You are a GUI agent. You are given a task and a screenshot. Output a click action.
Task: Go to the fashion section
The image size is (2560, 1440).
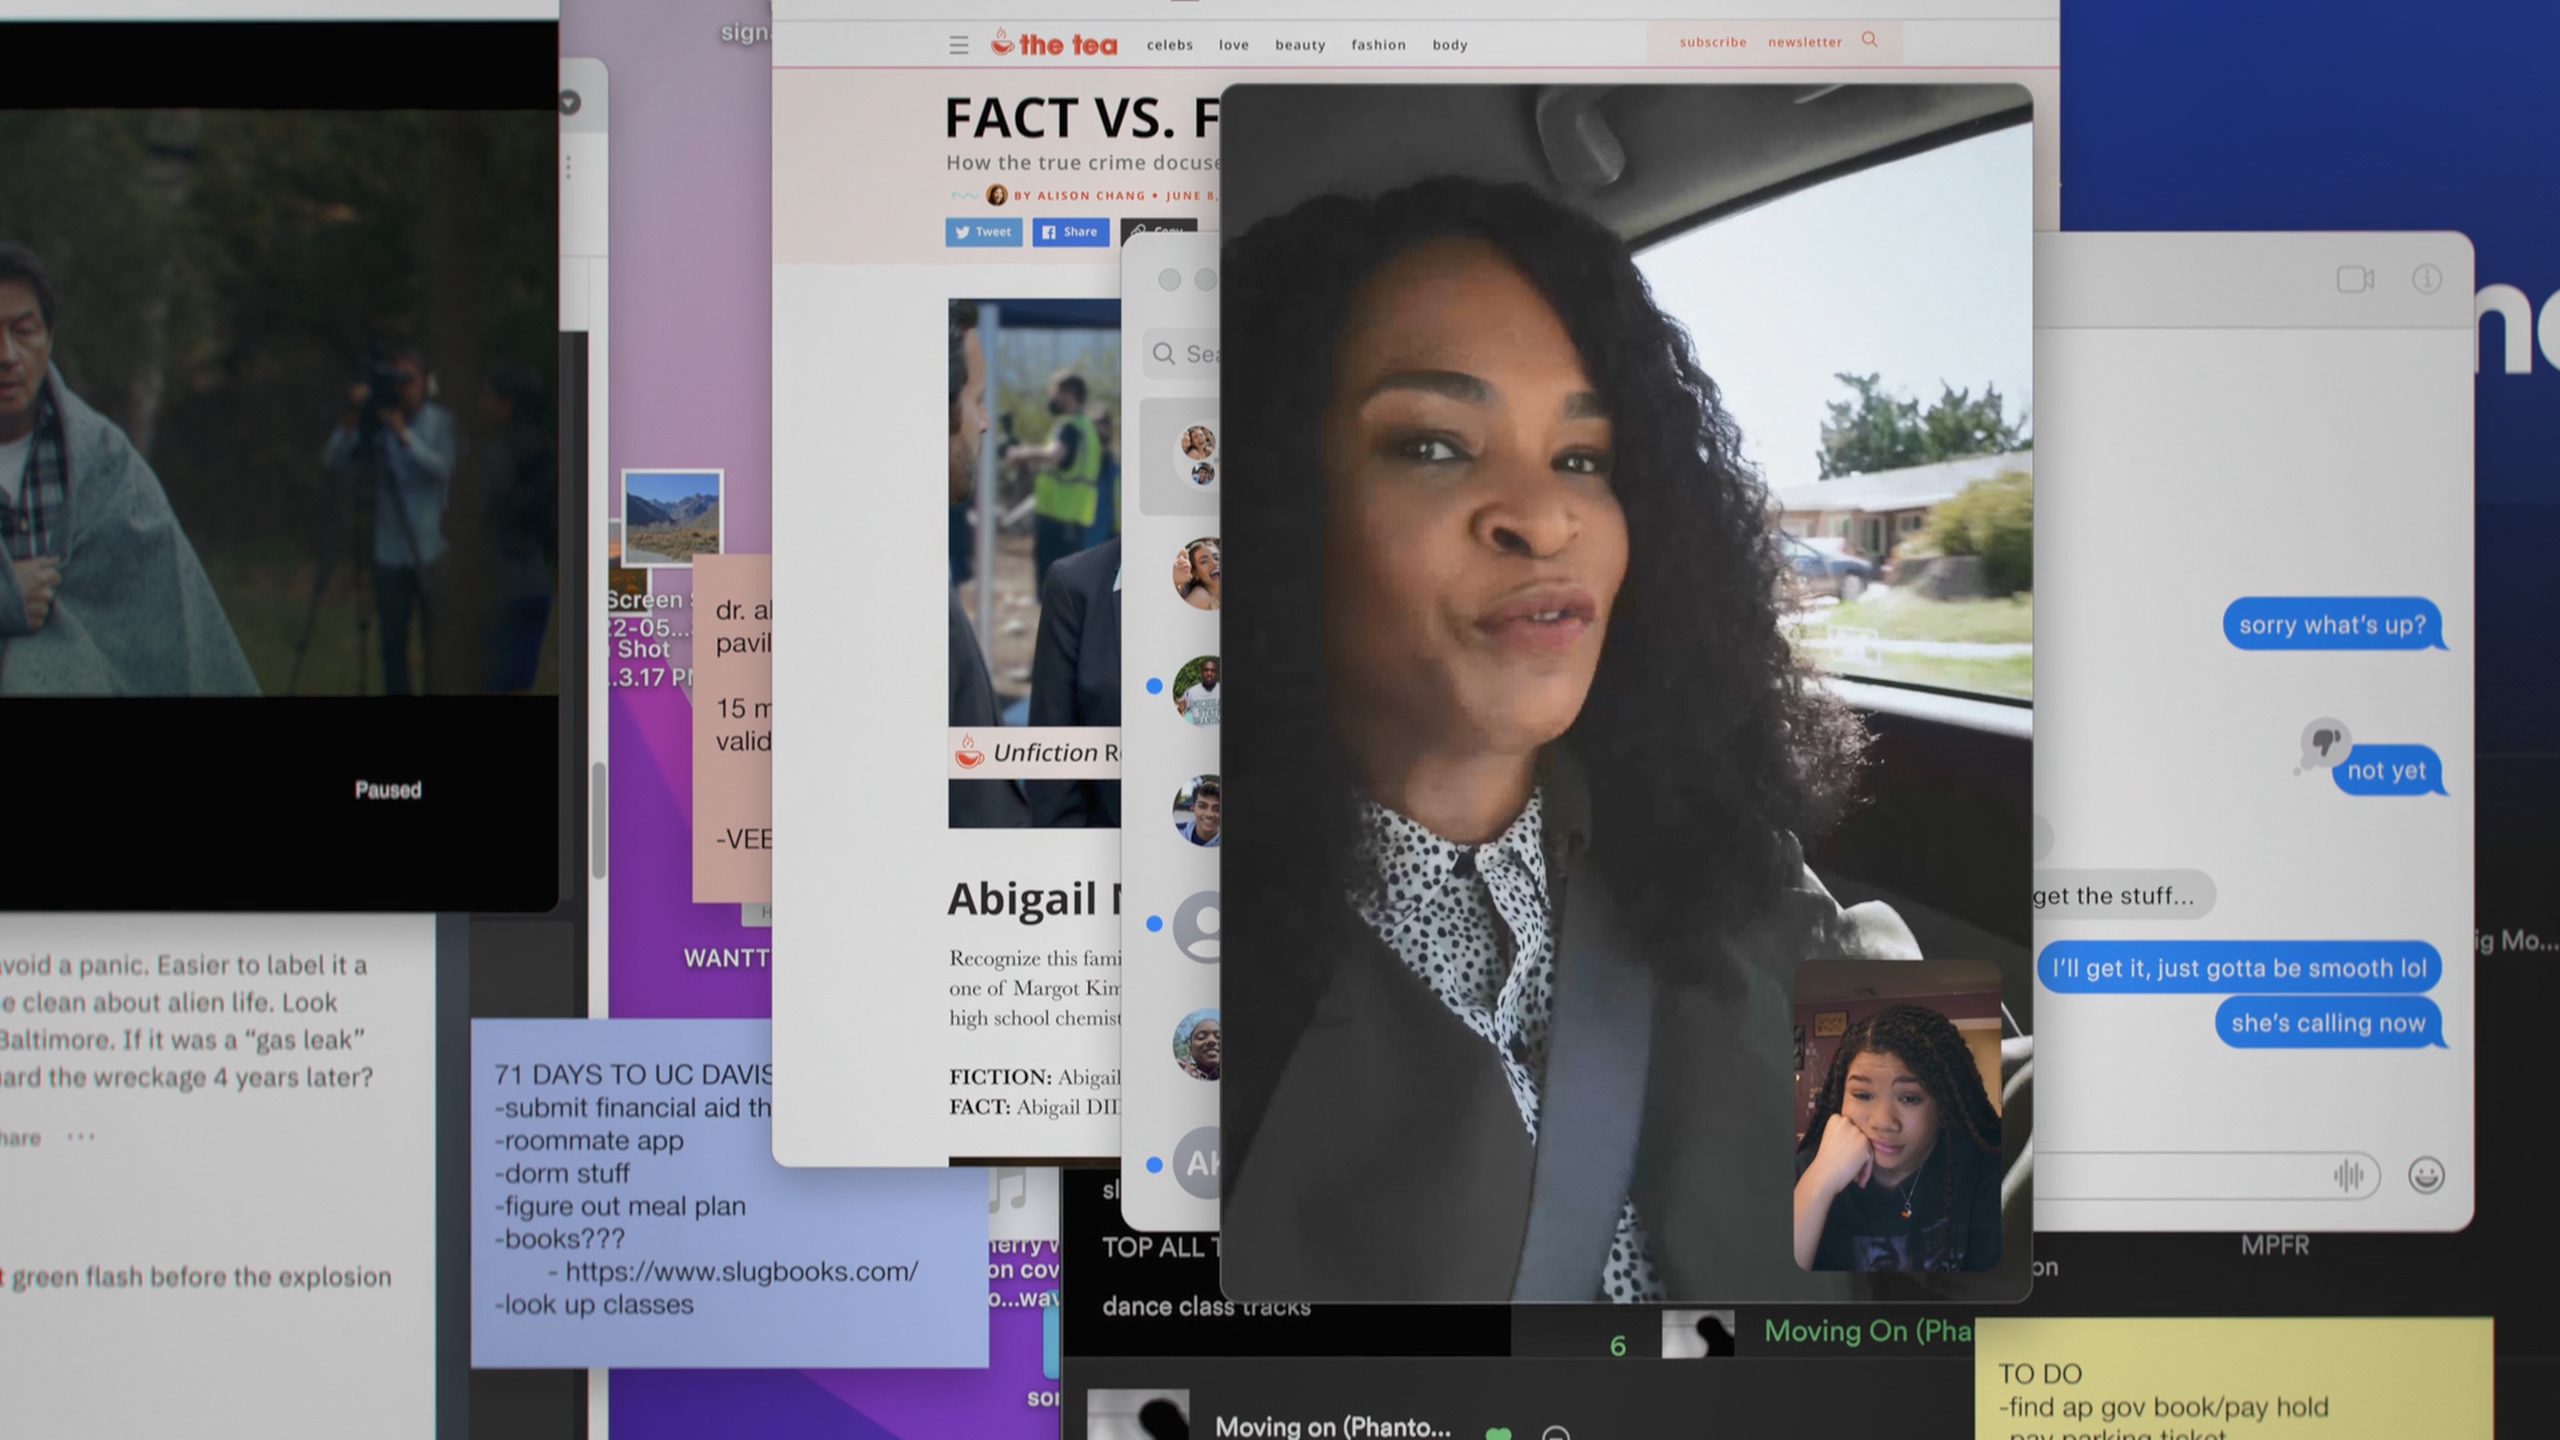pyautogui.click(x=1378, y=45)
